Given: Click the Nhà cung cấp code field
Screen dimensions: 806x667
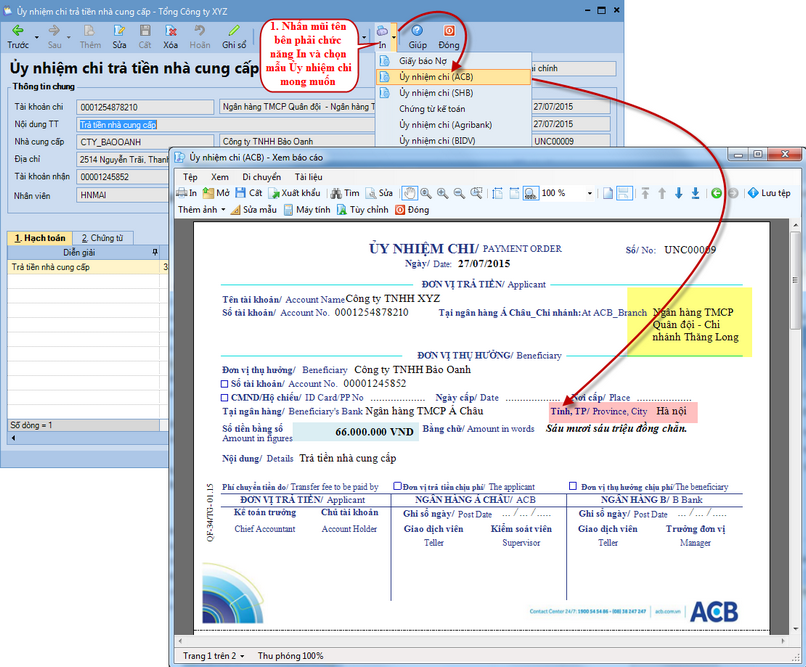Looking at the screenshot, I should click(x=145, y=142).
